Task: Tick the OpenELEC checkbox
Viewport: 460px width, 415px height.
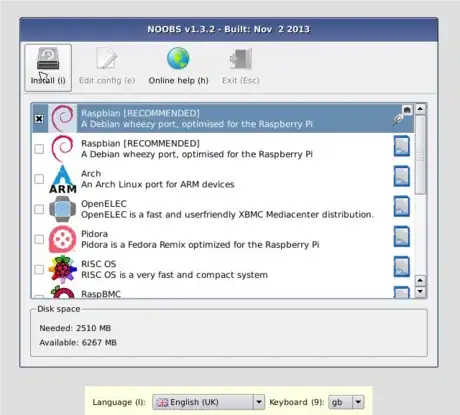Action: point(39,209)
